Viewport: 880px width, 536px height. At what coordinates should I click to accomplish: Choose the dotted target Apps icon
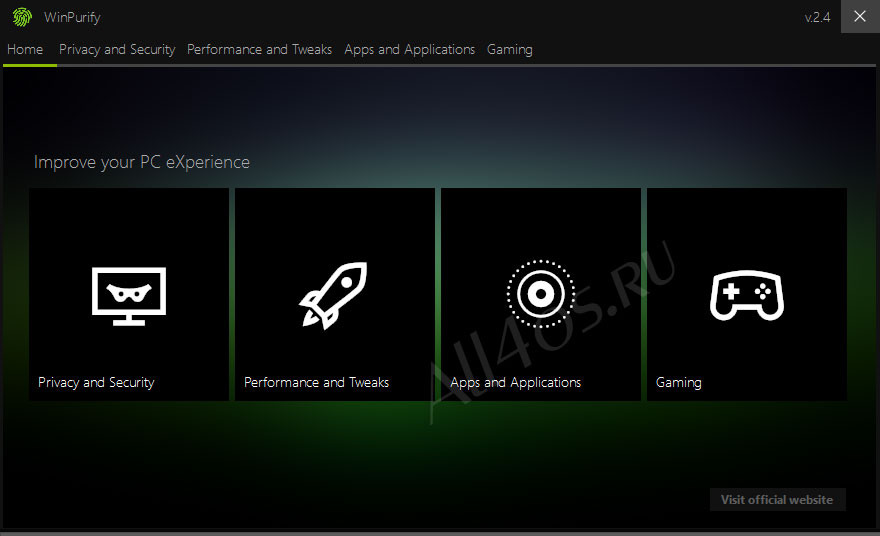click(x=540, y=294)
